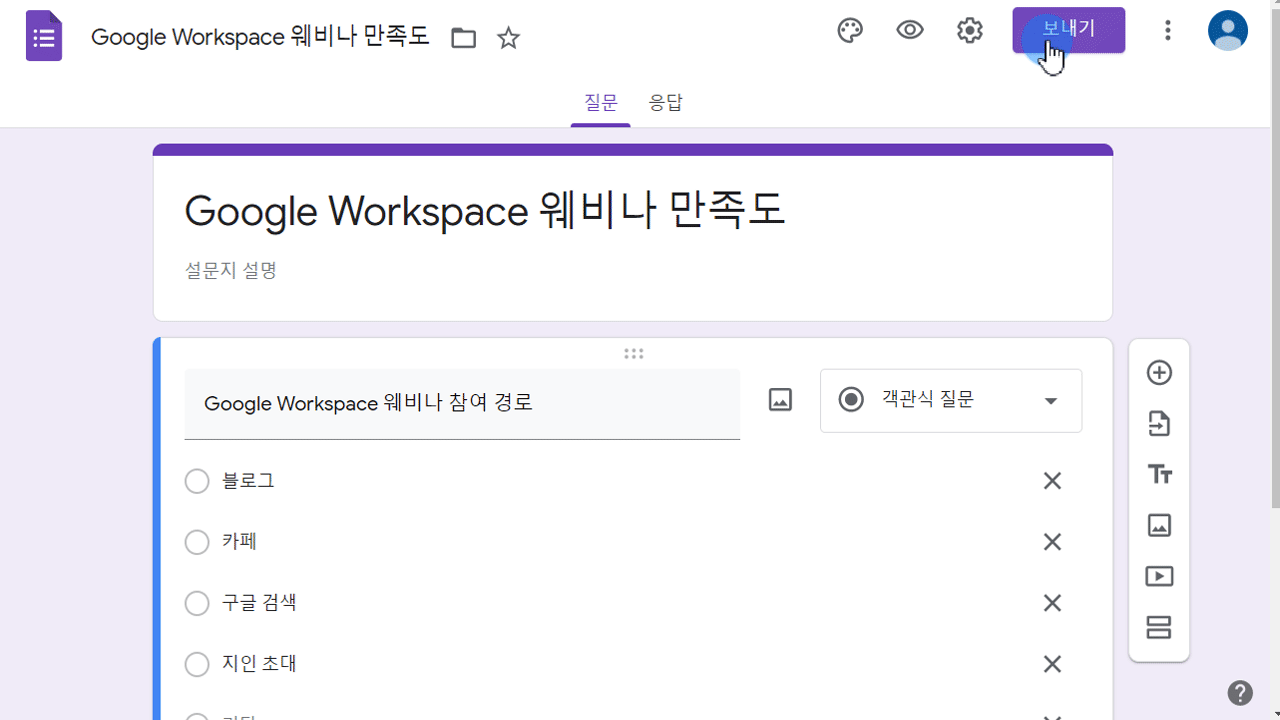The image size is (1280, 720).
Task: Select the 카페 radio option
Action: [197, 543]
